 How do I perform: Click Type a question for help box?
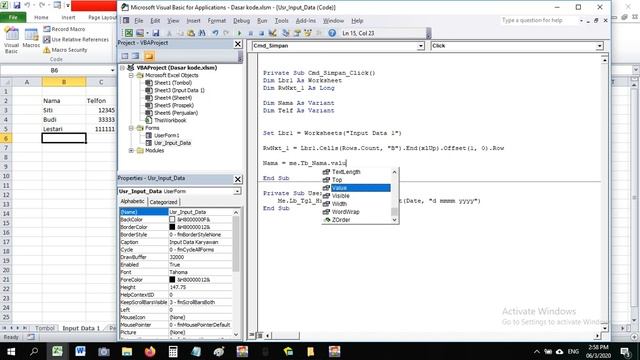538,20
